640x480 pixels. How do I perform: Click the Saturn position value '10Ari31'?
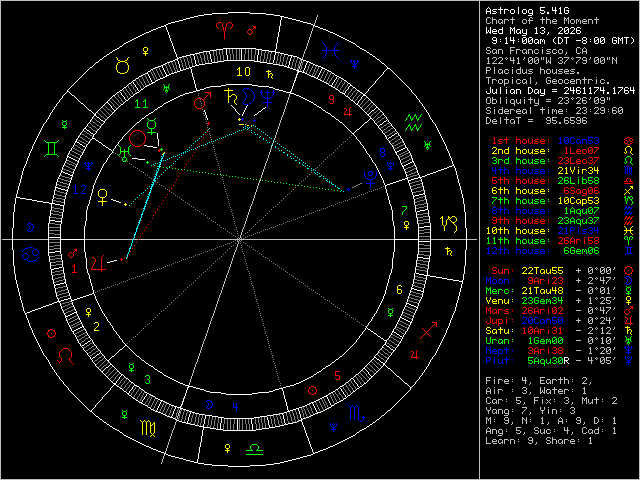(x=542, y=331)
